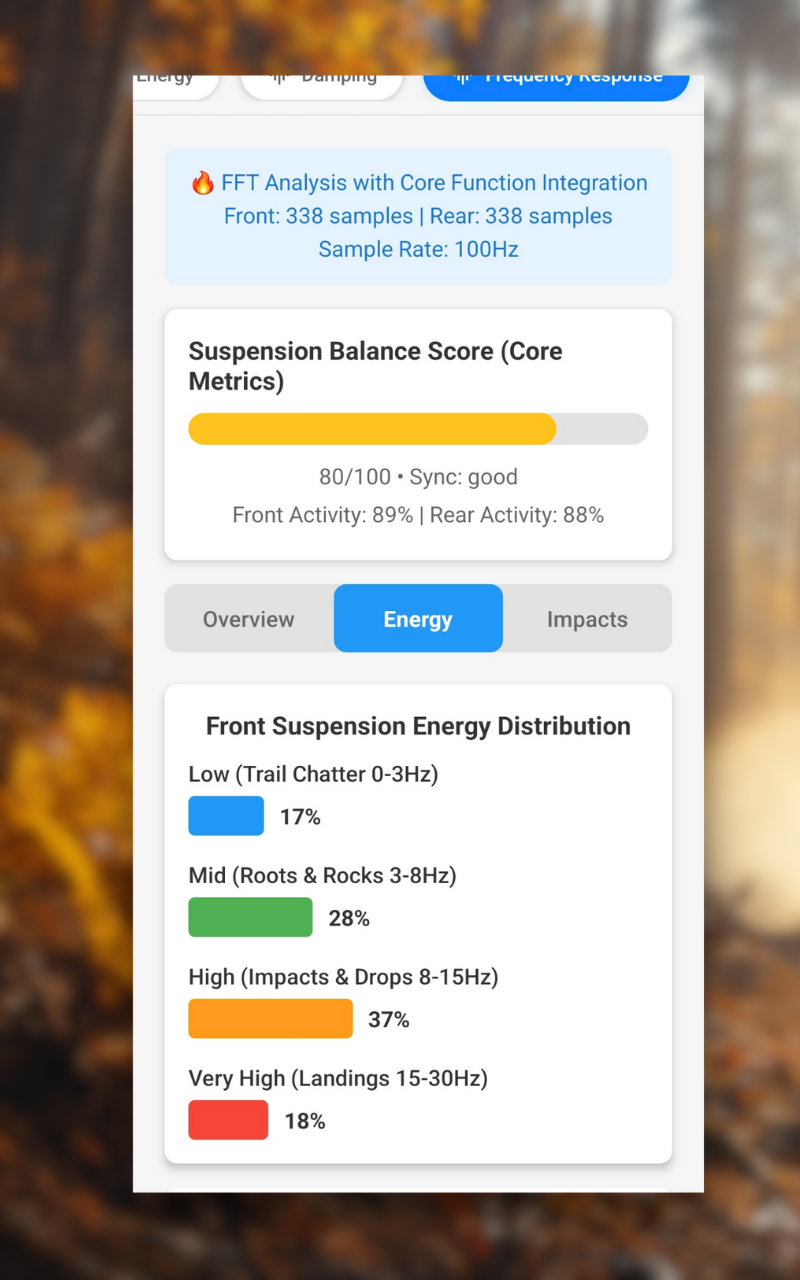
Task: Click the Front Activity 89% reading
Action: click(322, 515)
